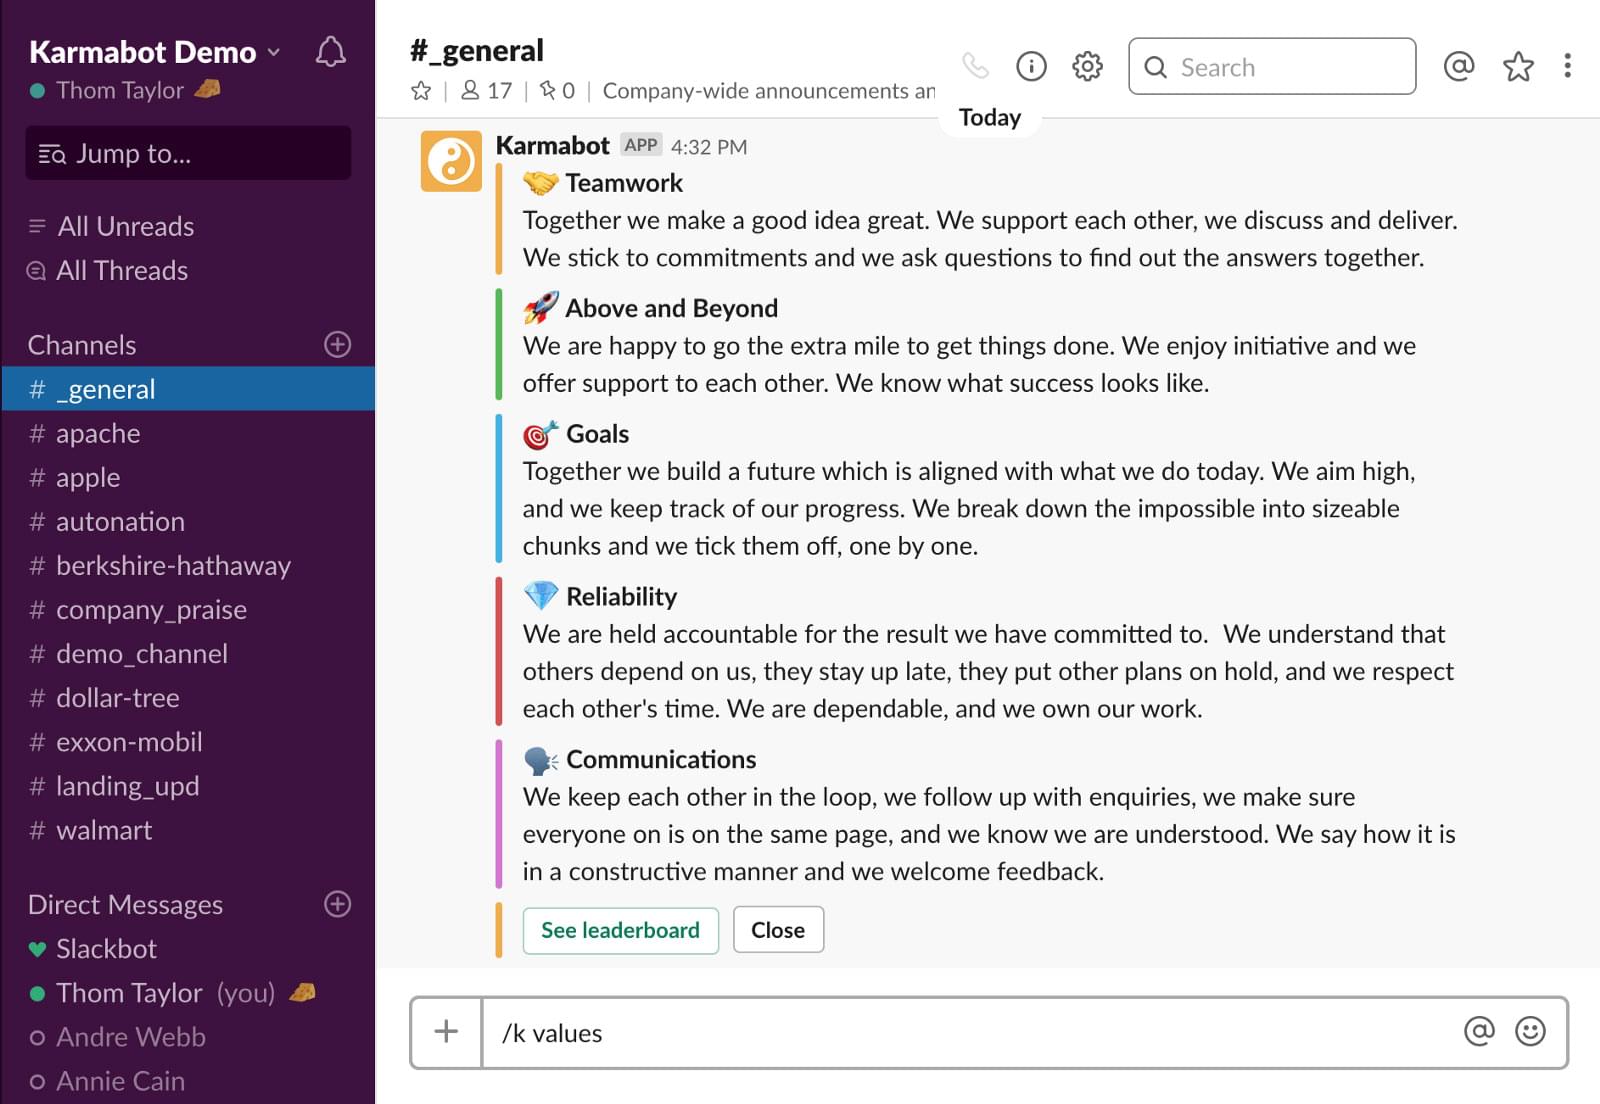Start a call with phone icon

point(975,66)
